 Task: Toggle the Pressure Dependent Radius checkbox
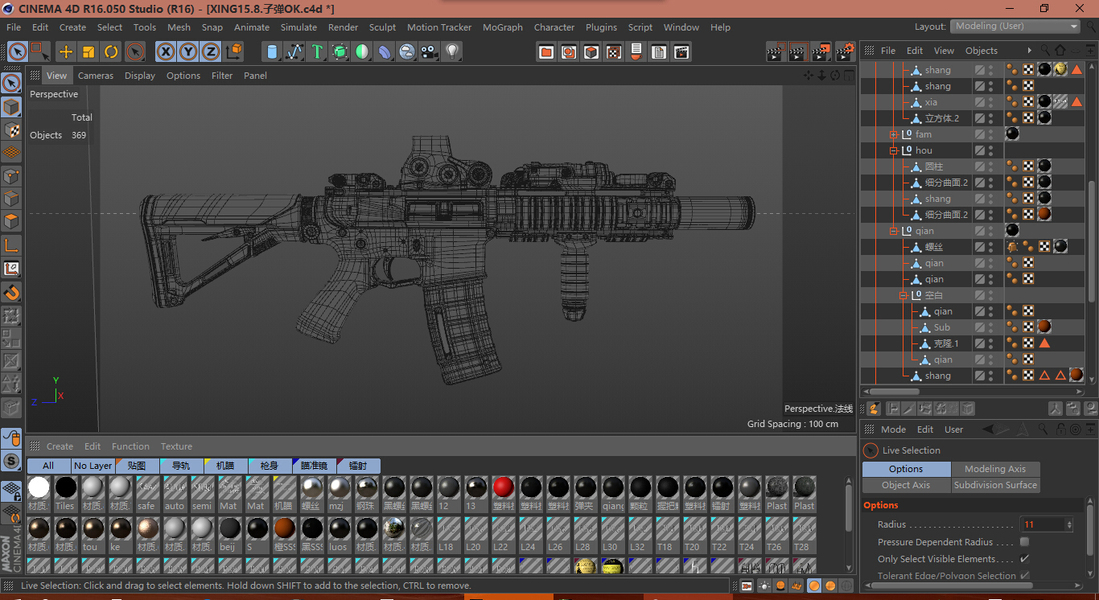[1025, 542]
